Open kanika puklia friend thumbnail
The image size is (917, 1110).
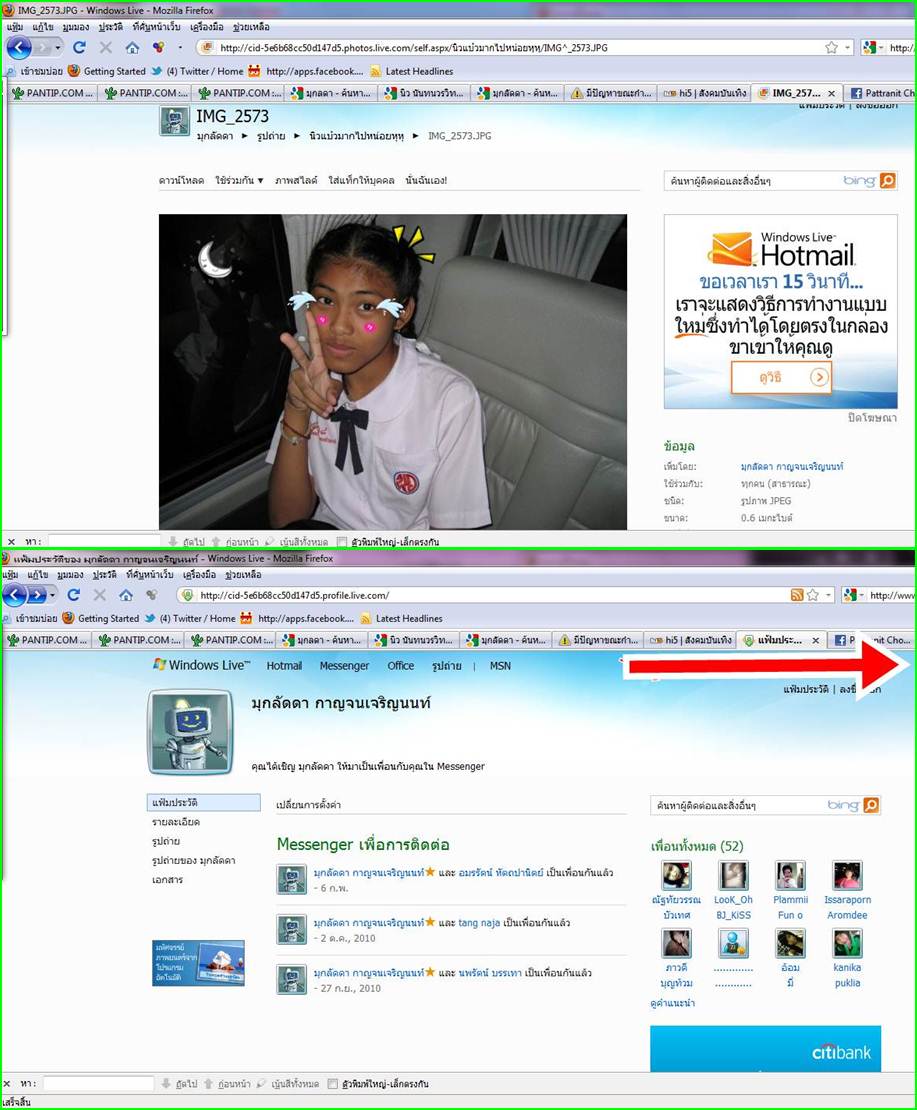(847, 944)
